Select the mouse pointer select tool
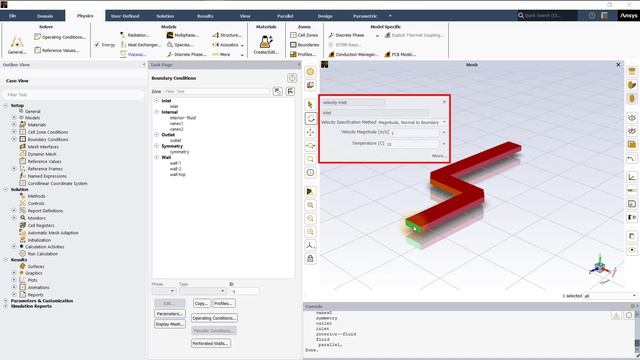 tap(310, 104)
